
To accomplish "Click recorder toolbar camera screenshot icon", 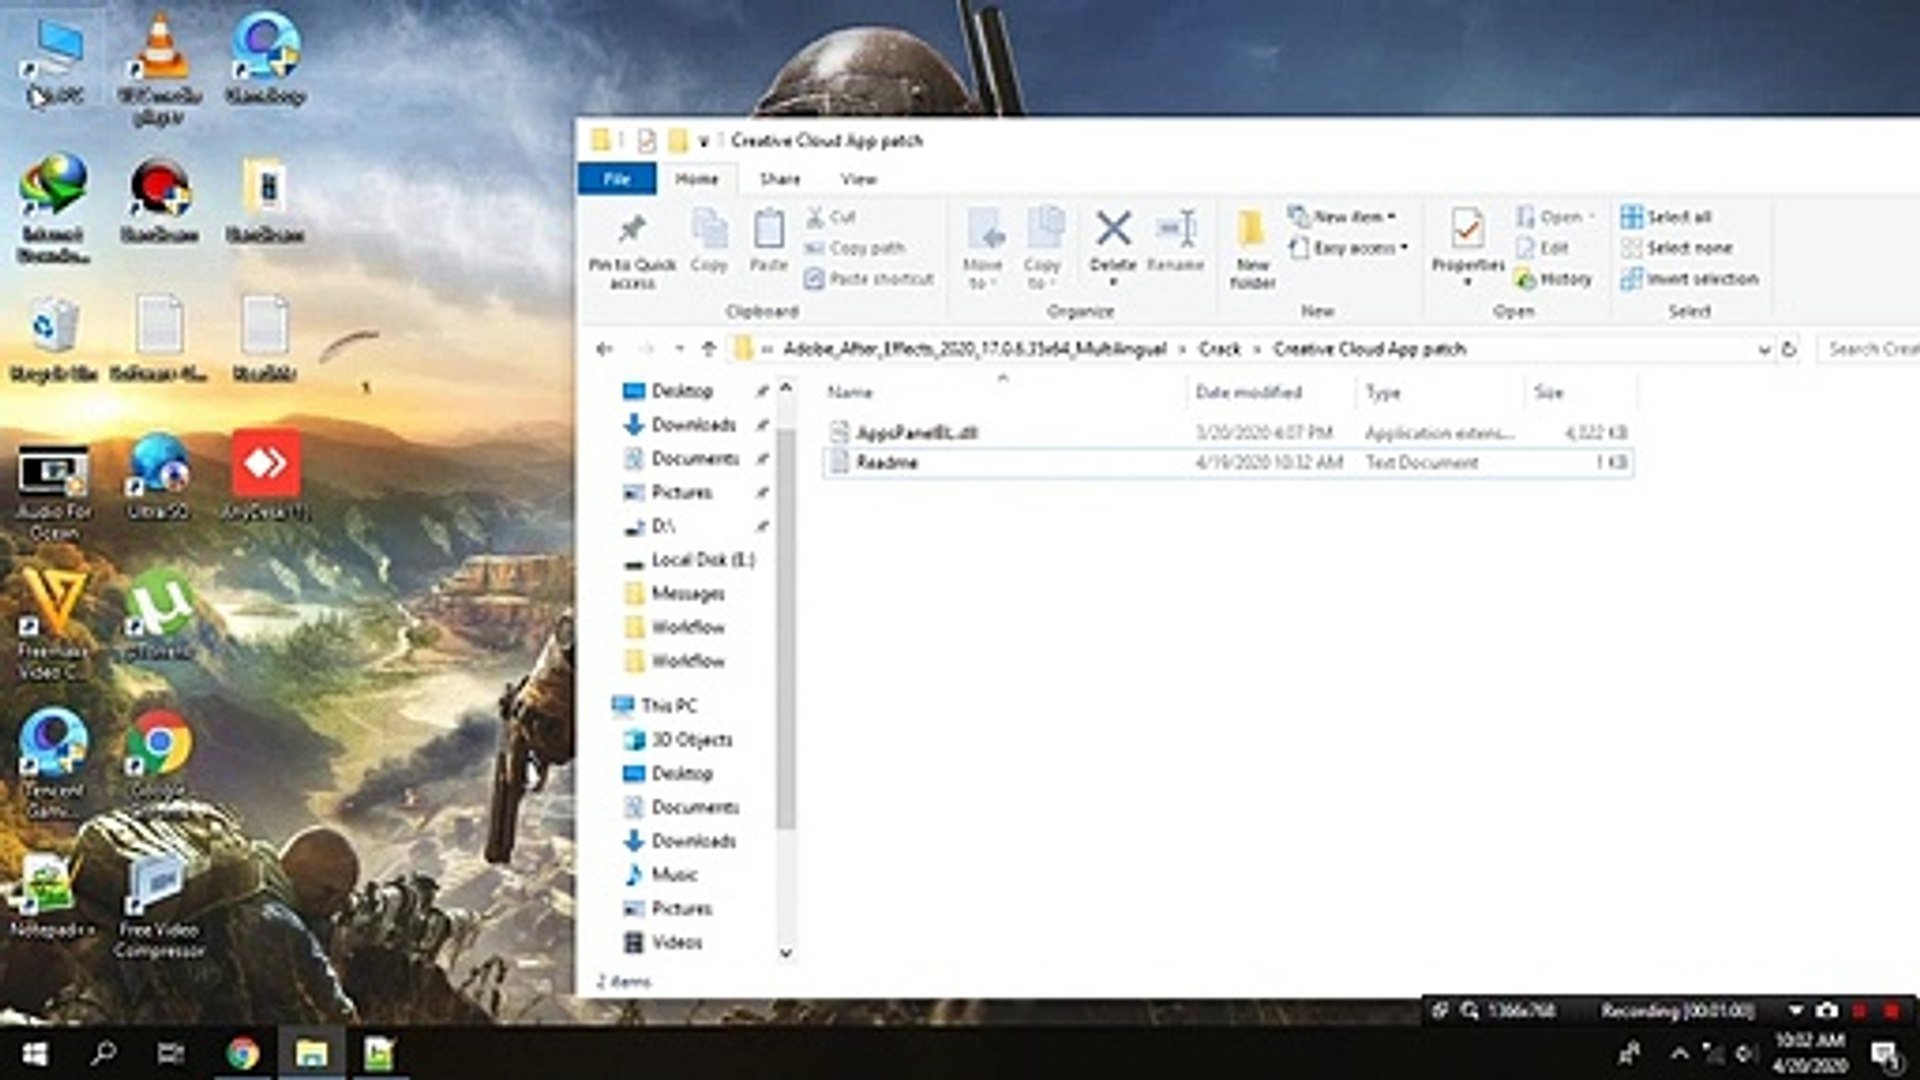I will point(1826,1010).
